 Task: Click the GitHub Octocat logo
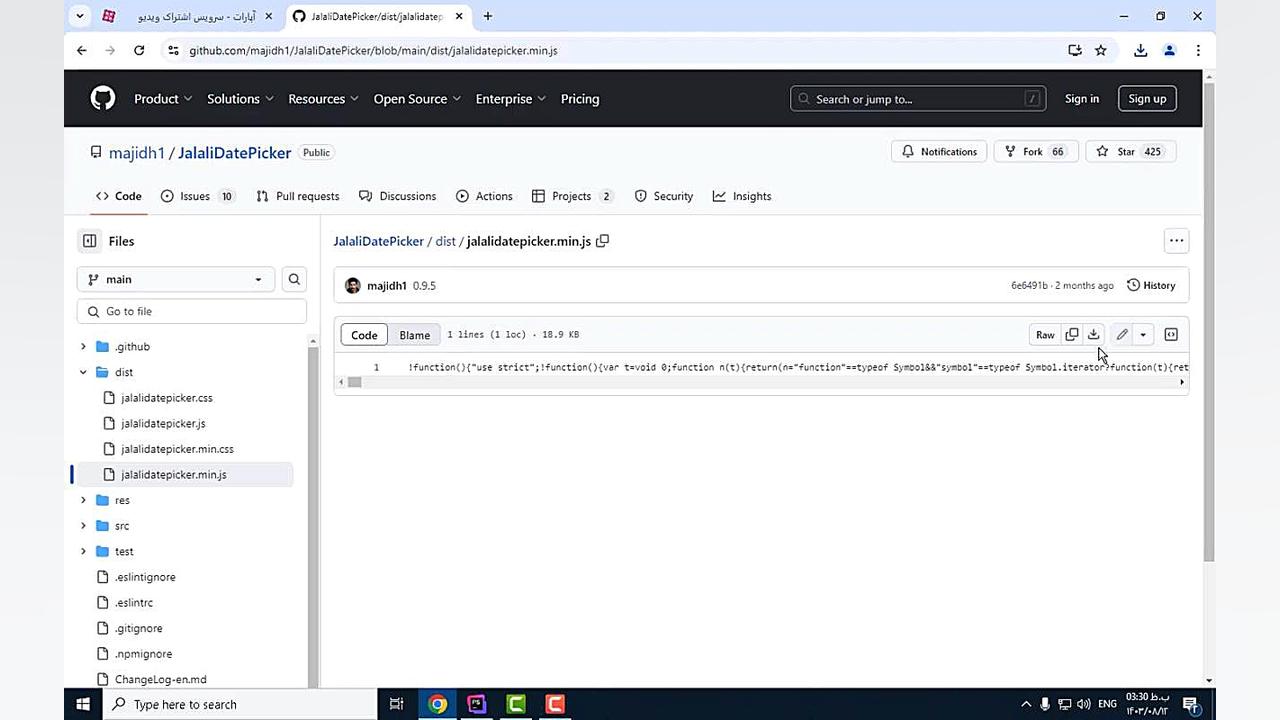[x=103, y=98]
